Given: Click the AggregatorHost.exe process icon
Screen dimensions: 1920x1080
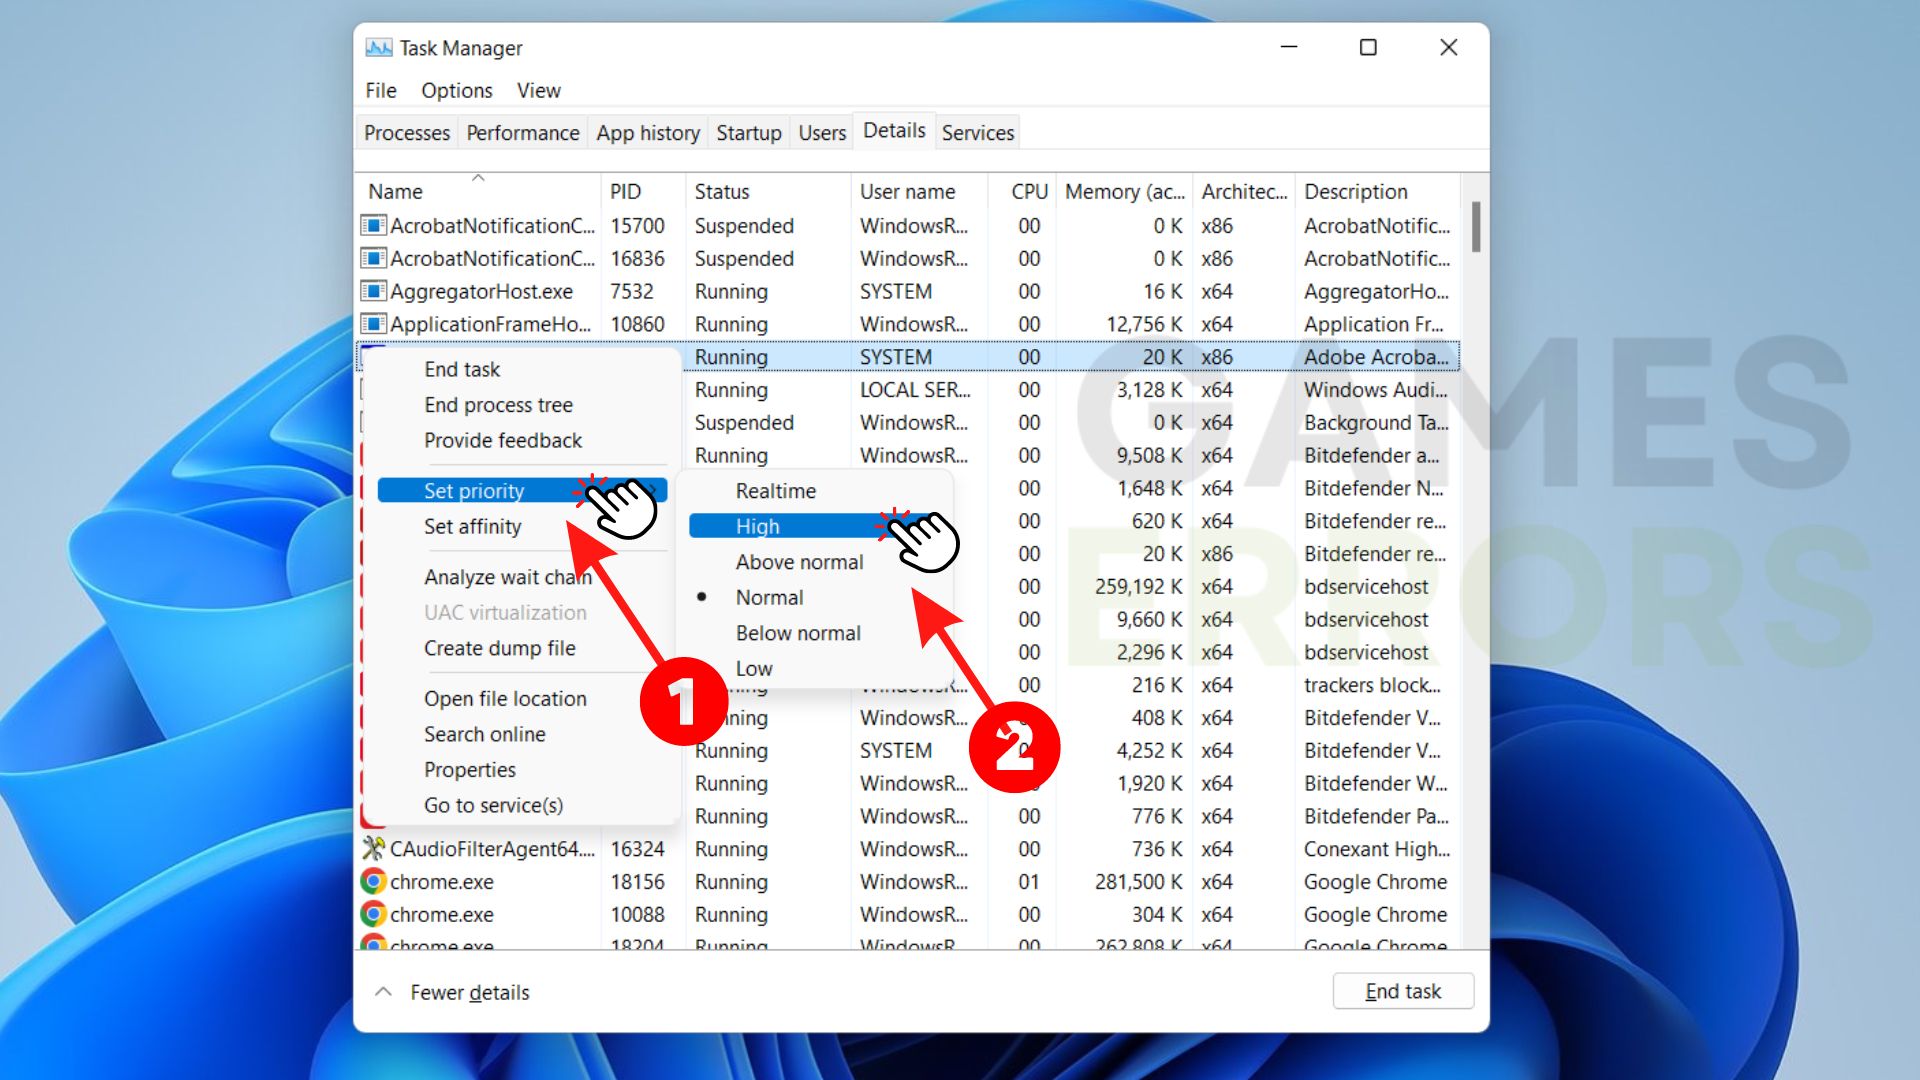Looking at the screenshot, I should [373, 292].
